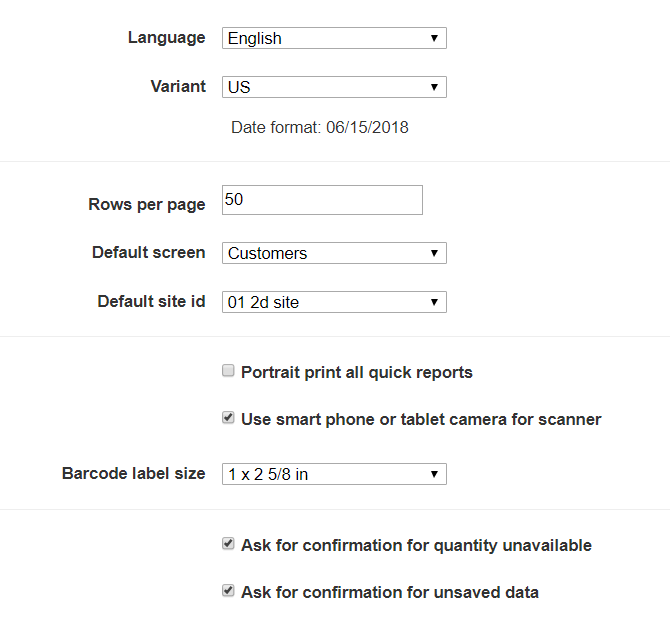Viewport: 670px width, 629px height.
Task: Uncheck confirmation for unsaved data
Action: [x=228, y=591]
